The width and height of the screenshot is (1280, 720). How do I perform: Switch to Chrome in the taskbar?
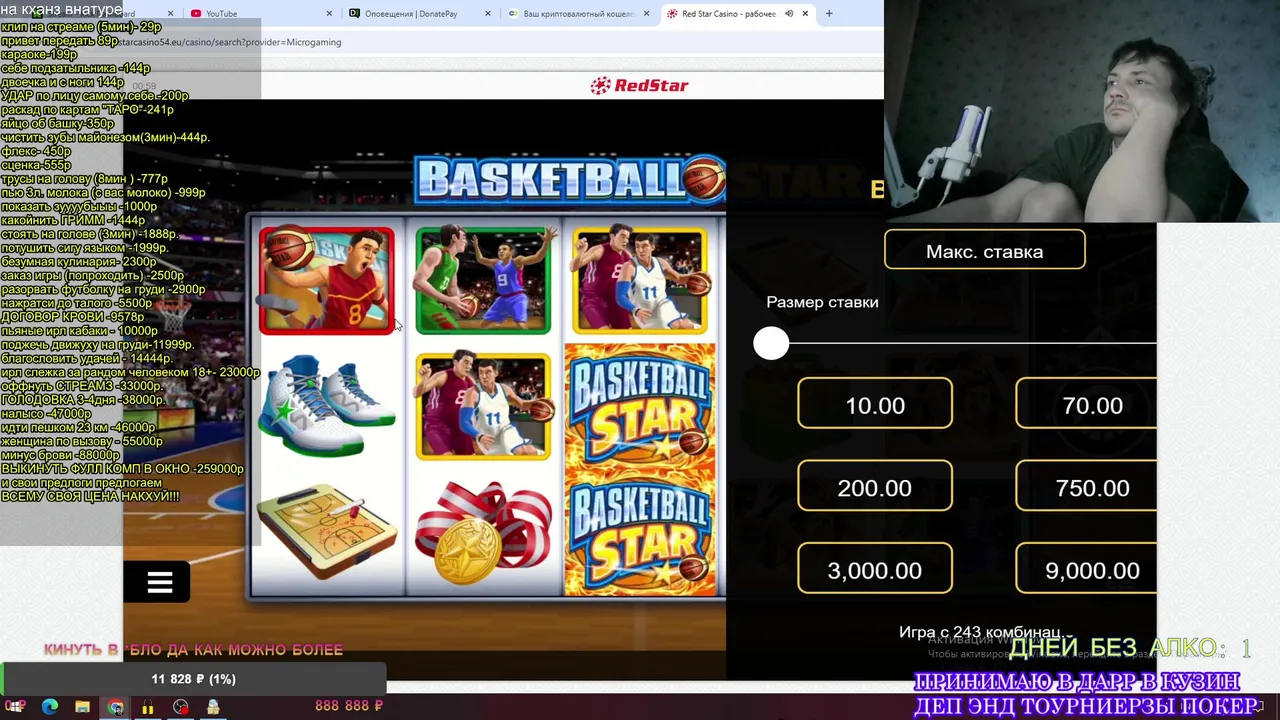click(x=116, y=707)
